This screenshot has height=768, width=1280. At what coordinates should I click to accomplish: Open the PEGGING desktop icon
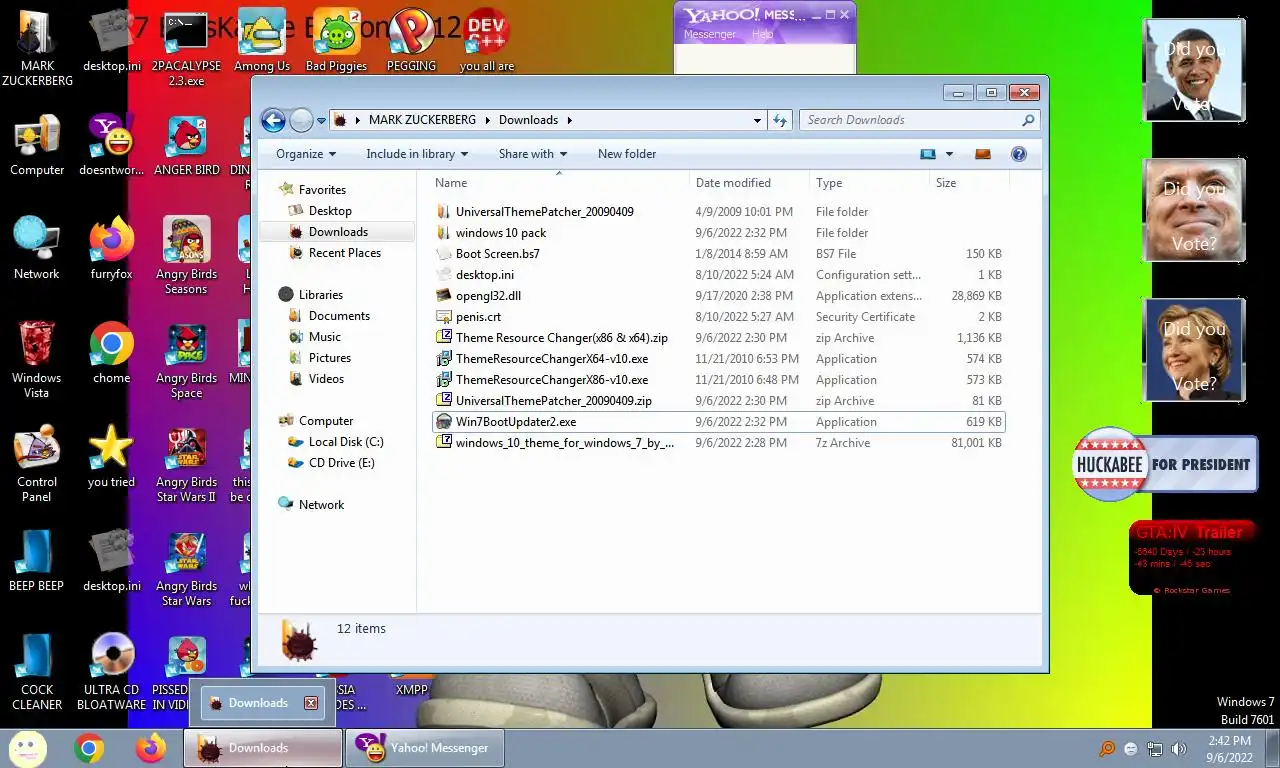coord(411,42)
